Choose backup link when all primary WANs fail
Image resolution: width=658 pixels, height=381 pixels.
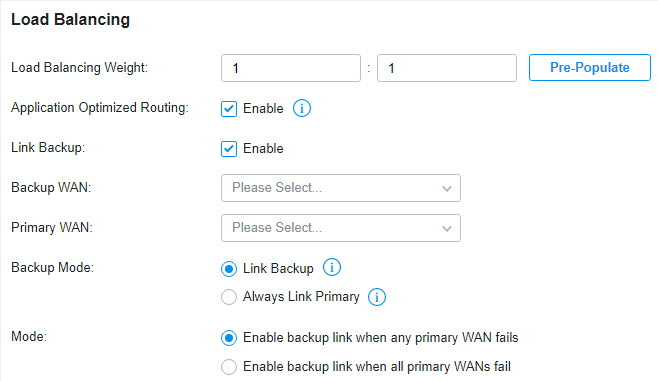point(229,367)
